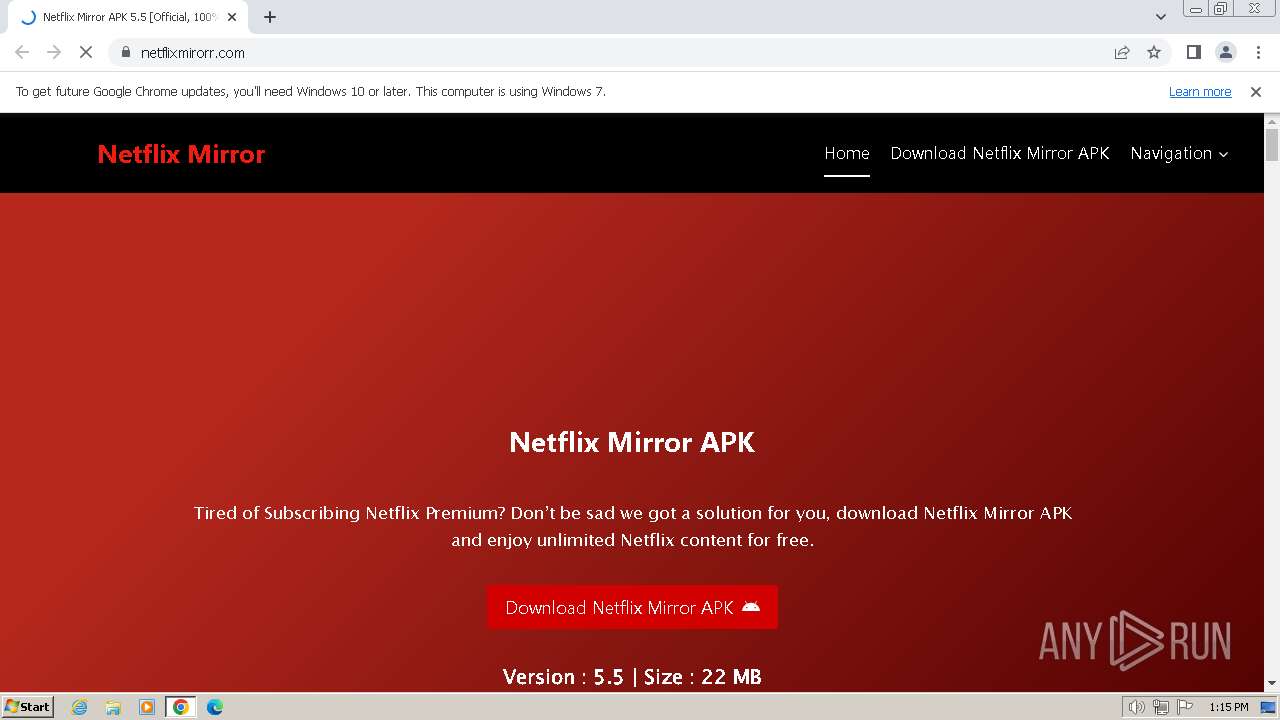
Task: Go forward in browser history
Action: (x=54, y=52)
